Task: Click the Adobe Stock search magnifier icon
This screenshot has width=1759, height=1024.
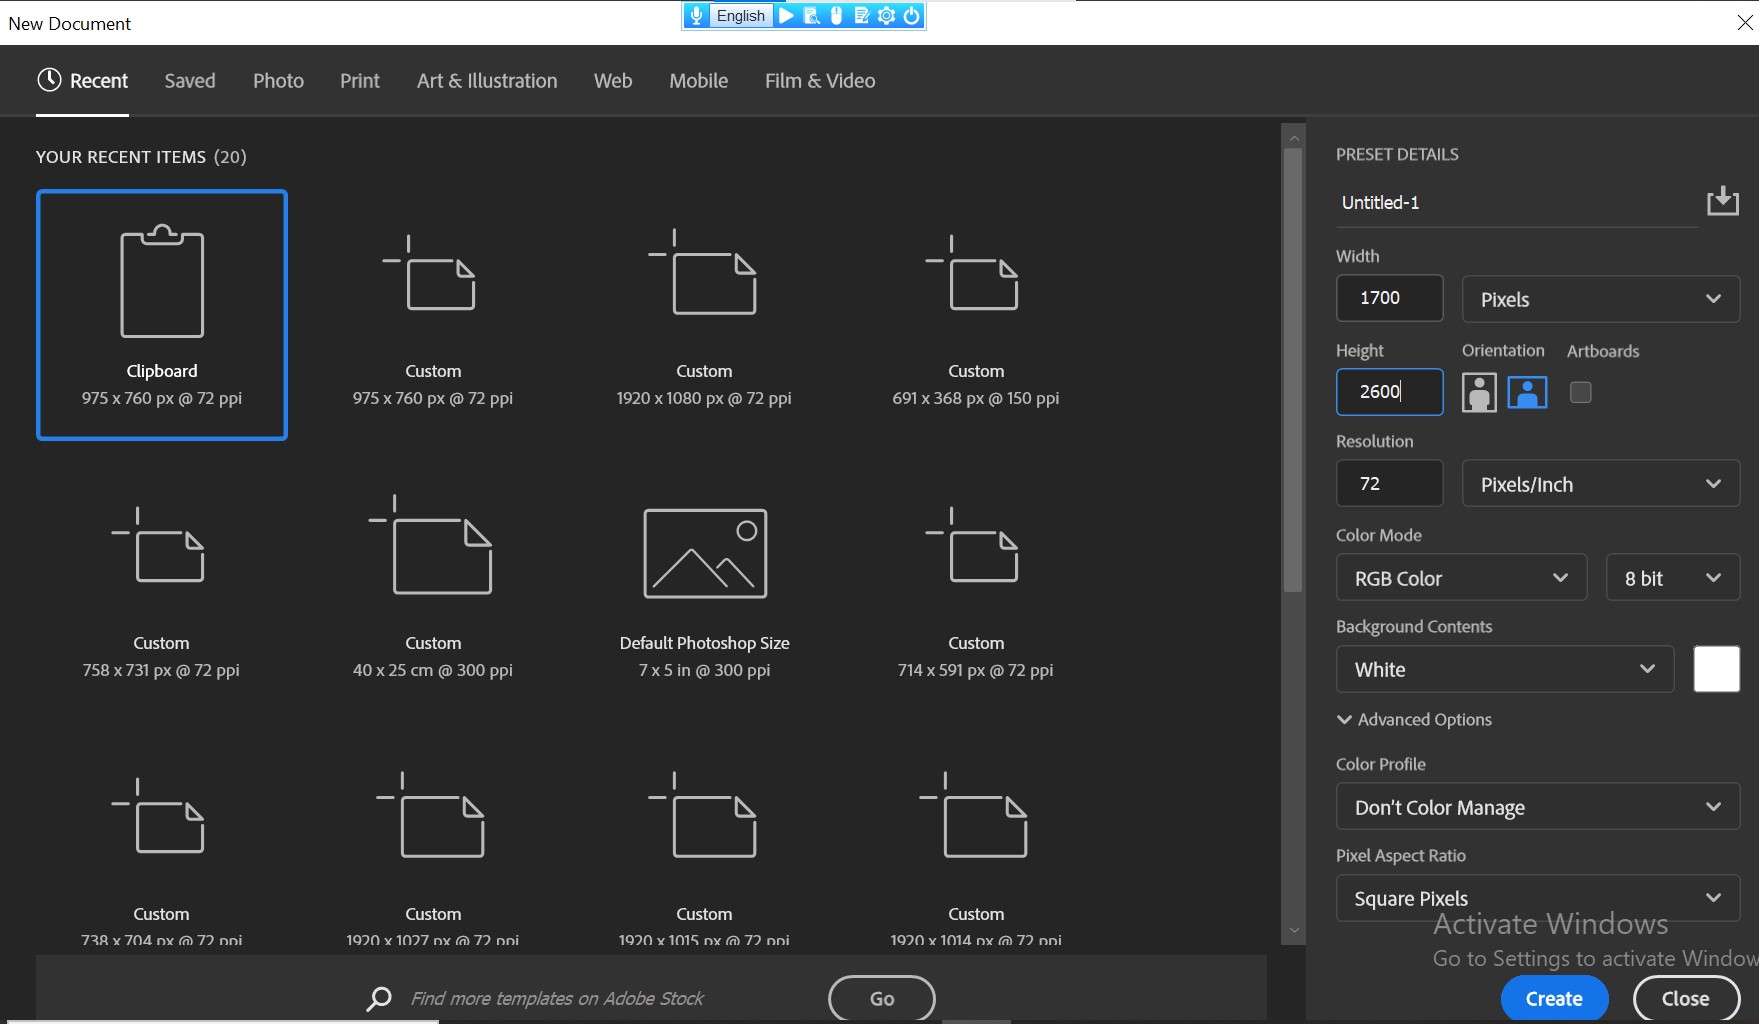Action: pos(379,998)
